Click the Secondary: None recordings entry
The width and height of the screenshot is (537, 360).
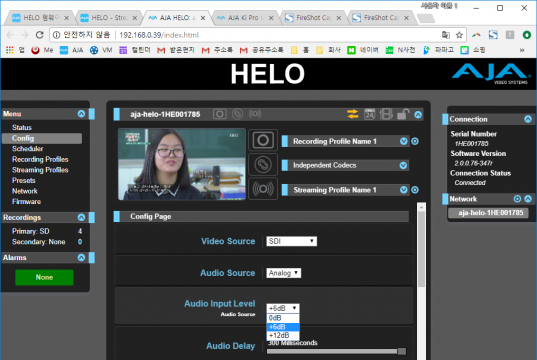click(x=38, y=242)
